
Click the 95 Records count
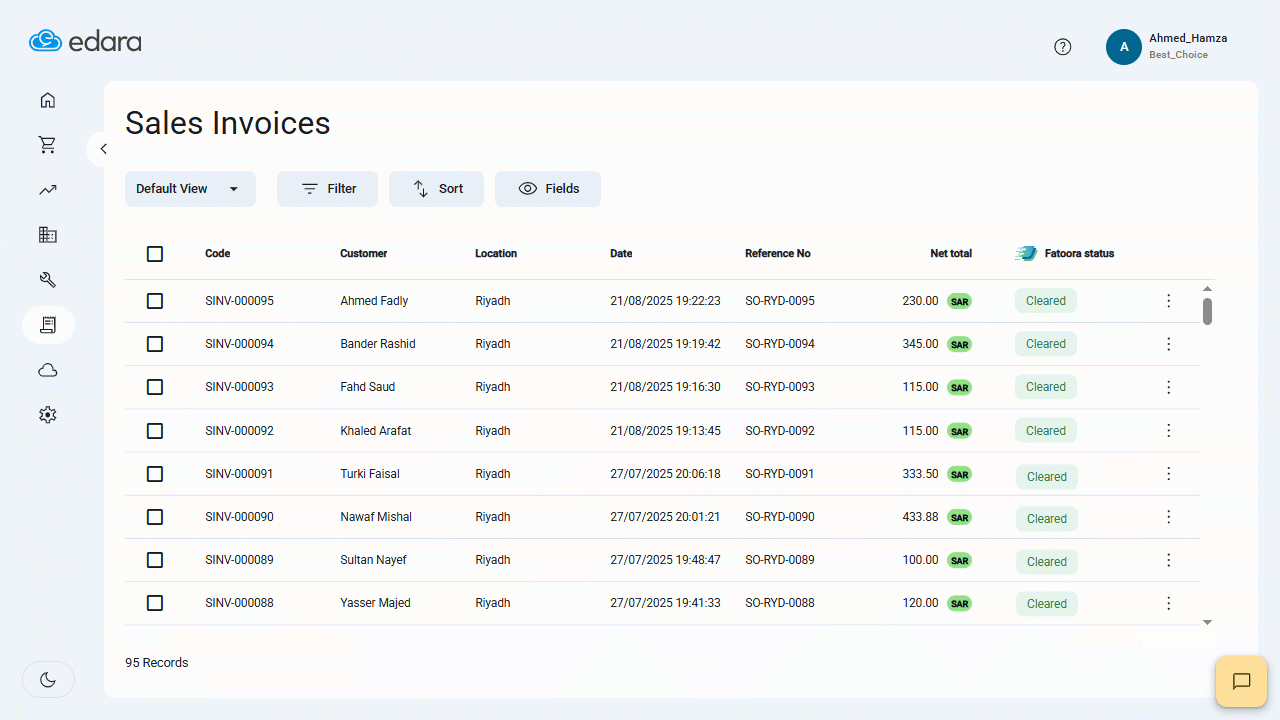pyautogui.click(x=156, y=663)
